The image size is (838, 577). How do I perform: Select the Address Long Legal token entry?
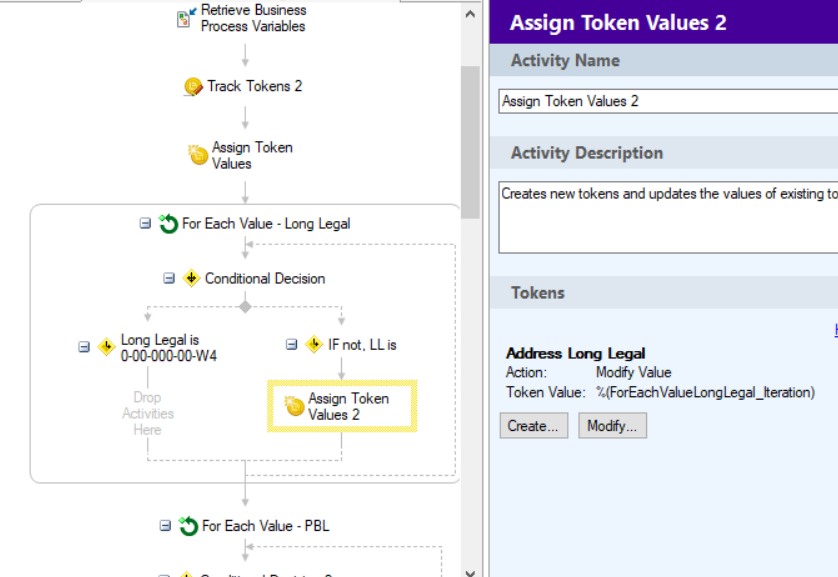[576, 353]
